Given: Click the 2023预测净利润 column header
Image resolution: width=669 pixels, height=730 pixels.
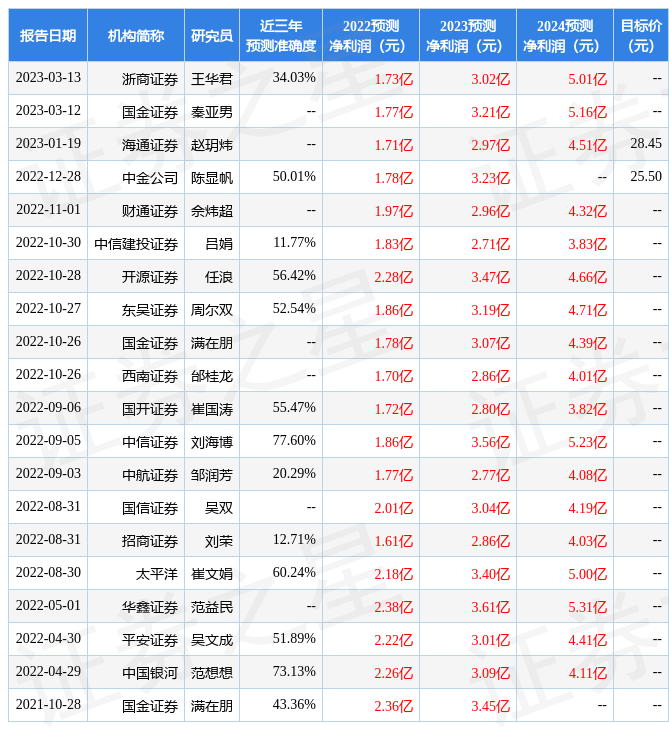Looking at the screenshot, I should [x=468, y=35].
